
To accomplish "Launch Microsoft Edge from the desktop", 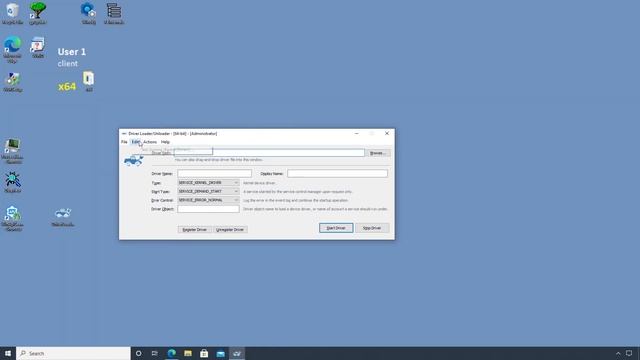I will point(12,49).
